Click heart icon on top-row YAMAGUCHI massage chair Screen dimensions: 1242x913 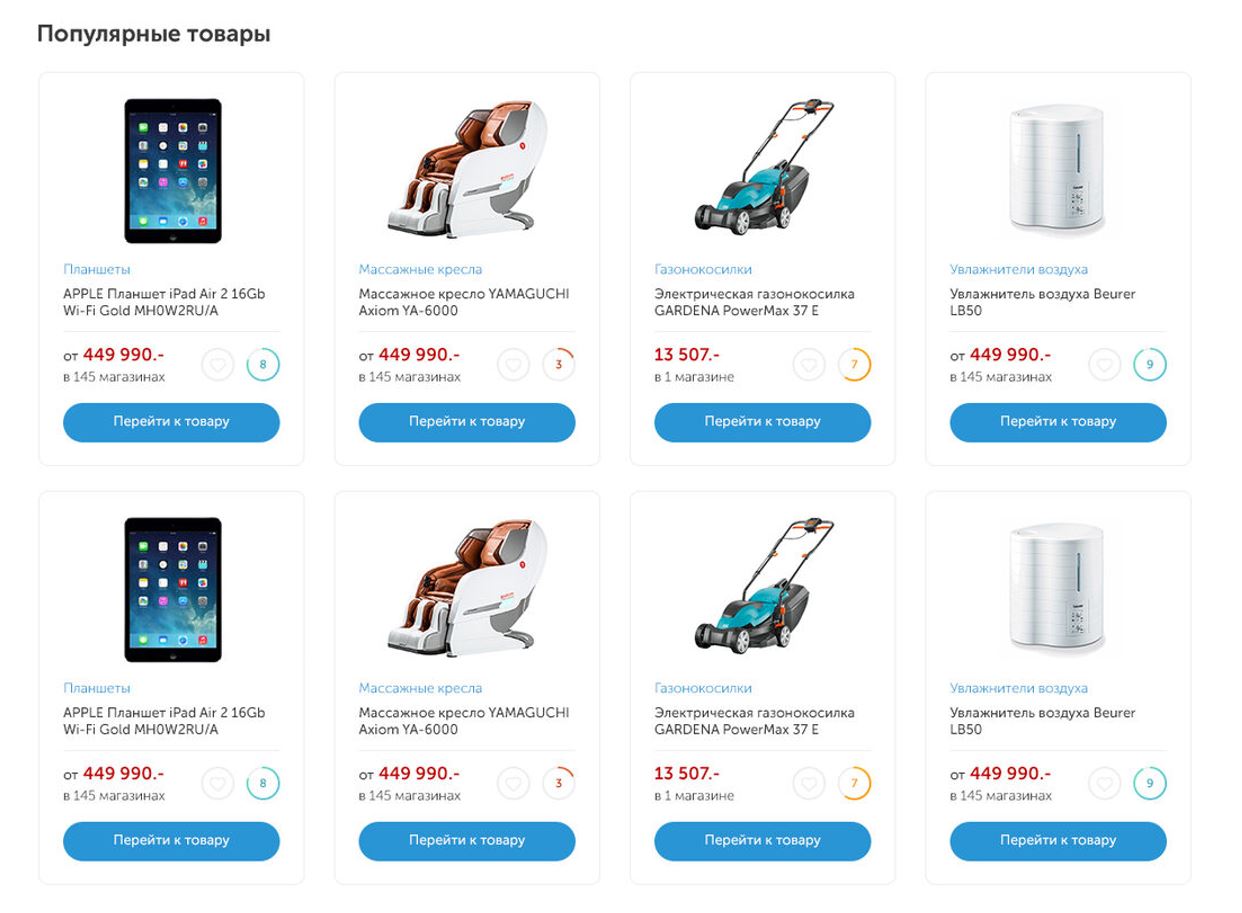click(514, 365)
